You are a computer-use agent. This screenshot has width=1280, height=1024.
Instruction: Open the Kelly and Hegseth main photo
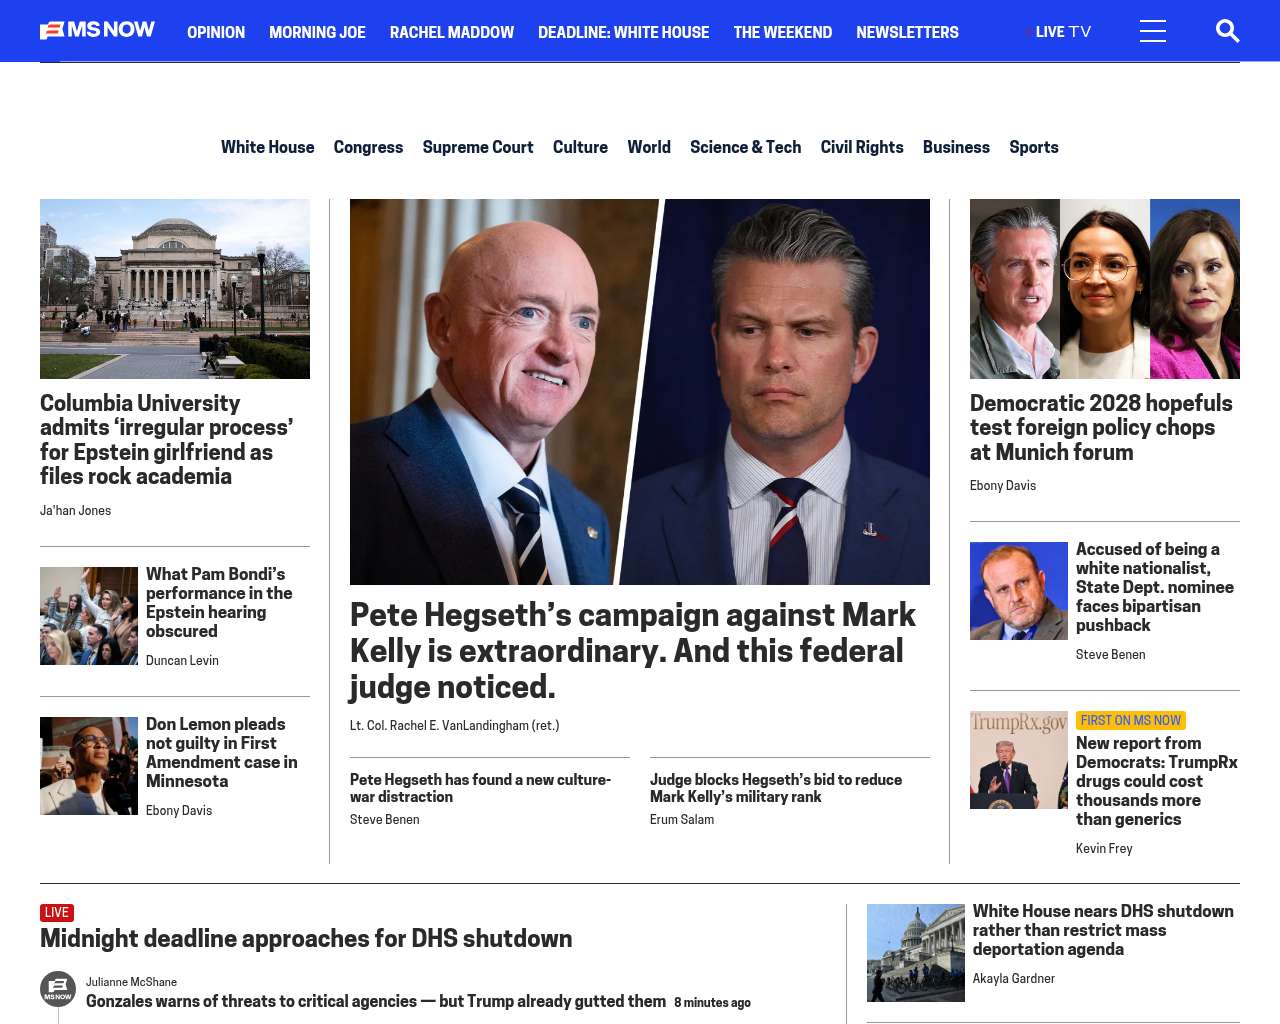[x=640, y=392]
